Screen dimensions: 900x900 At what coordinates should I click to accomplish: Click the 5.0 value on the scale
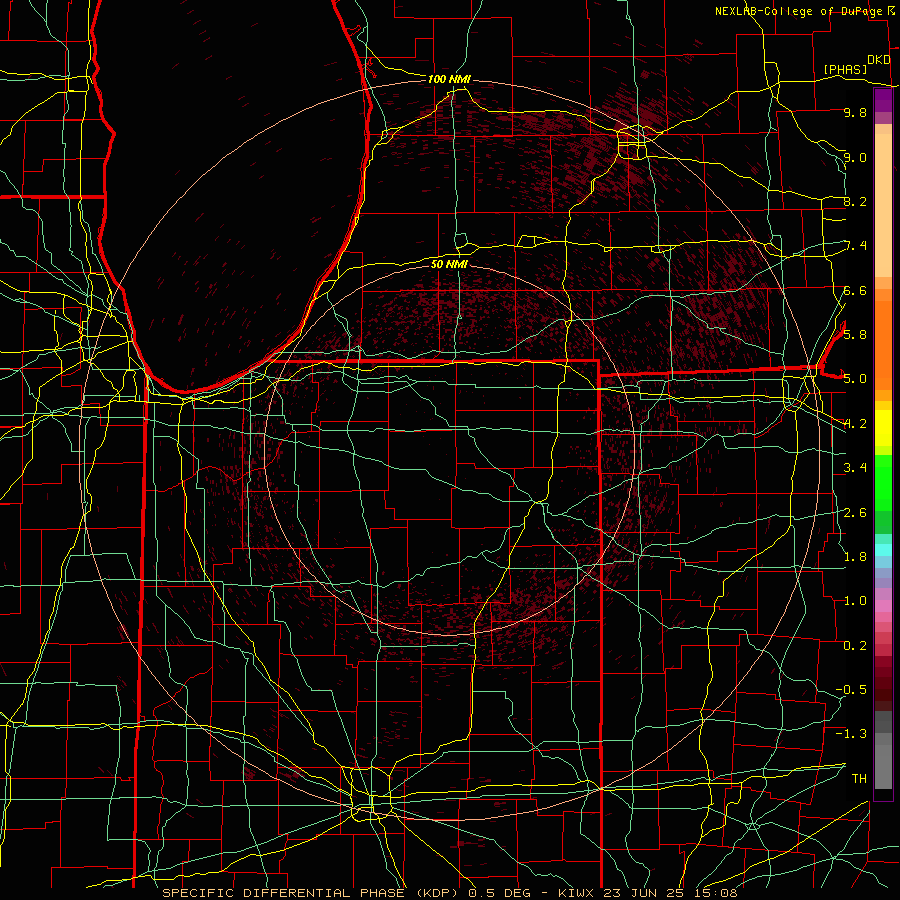click(x=855, y=379)
